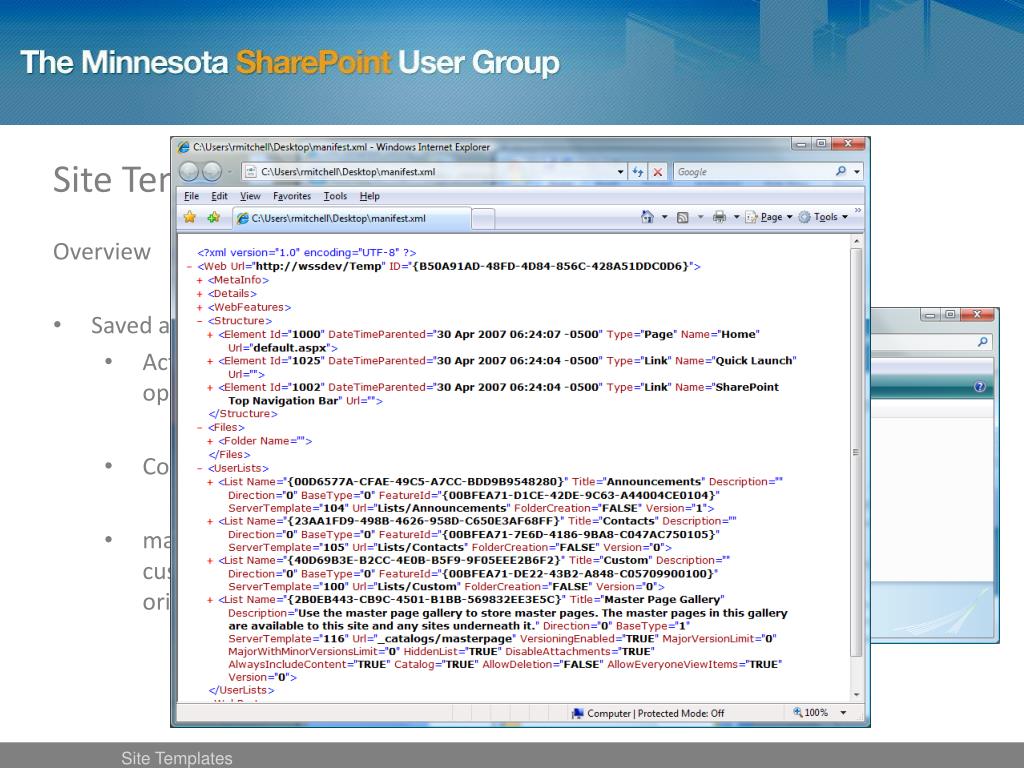This screenshot has width=1024, height=768.
Task: Click the blue help icon in the background window
Action: pyautogui.click(x=980, y=386)
